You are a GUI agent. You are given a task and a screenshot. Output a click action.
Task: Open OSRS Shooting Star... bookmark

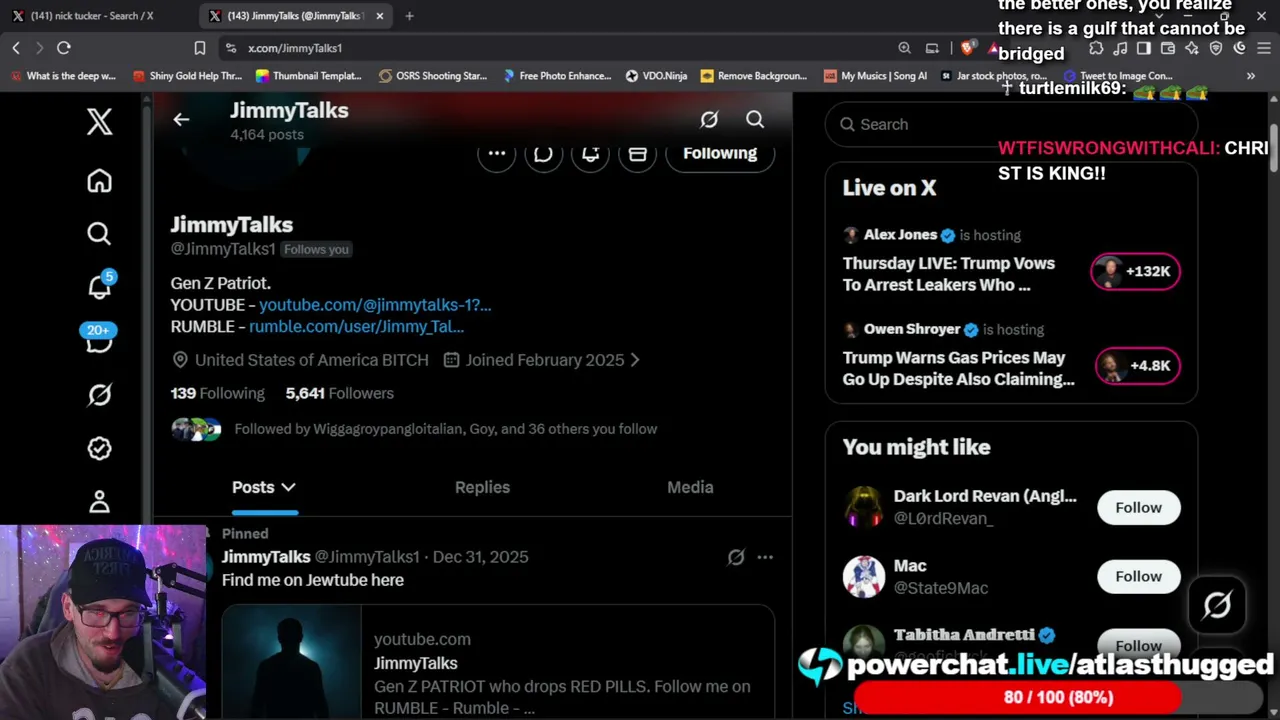tap(433, 76)
